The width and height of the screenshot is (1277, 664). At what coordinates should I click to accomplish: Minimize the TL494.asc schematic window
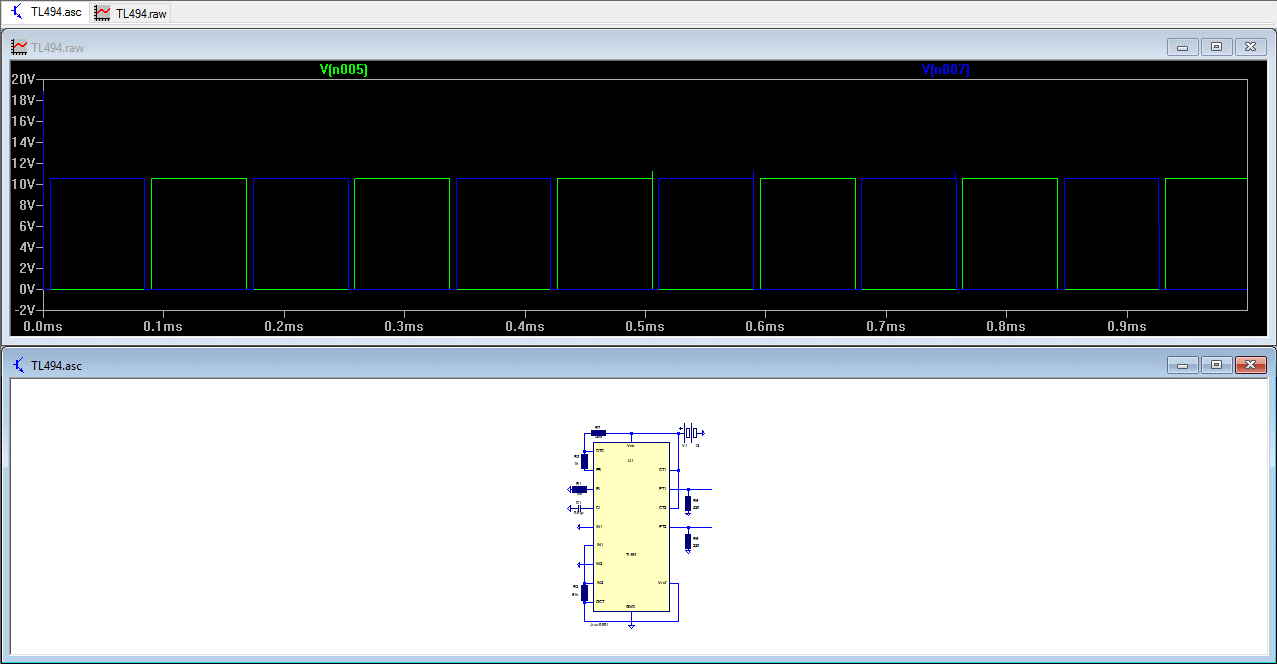tap(1183, 365)
